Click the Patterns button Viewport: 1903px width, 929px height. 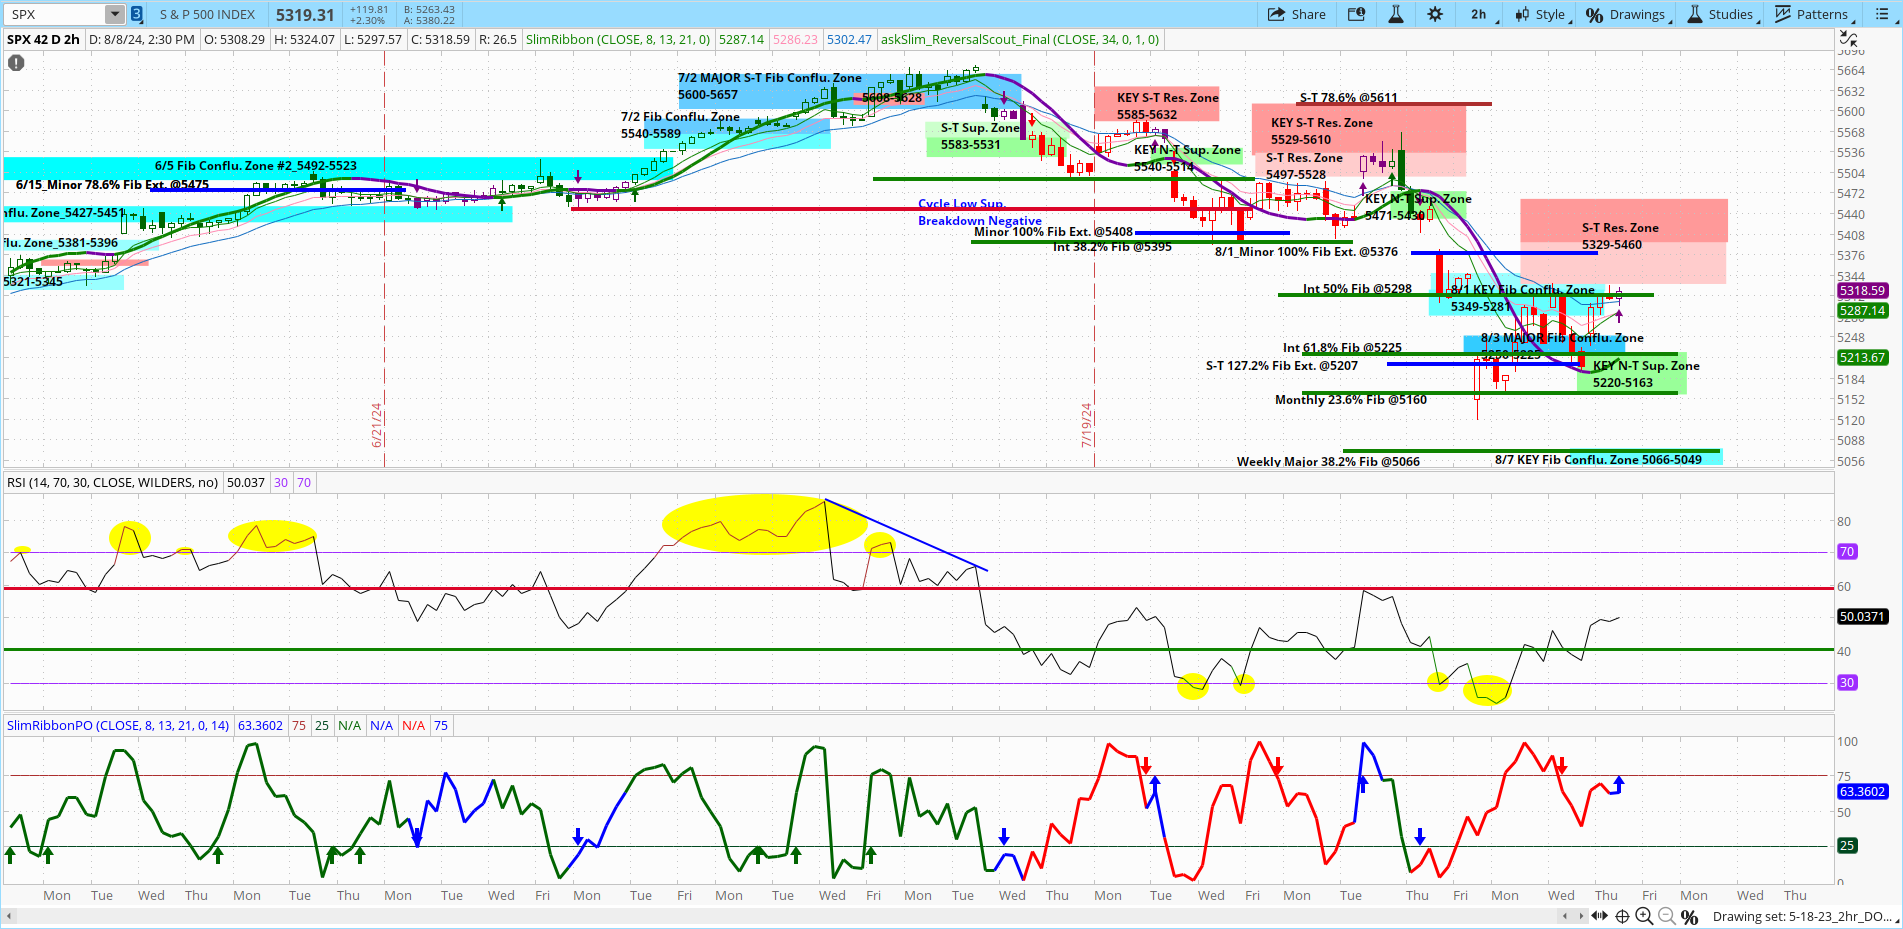[x=1812, y=14]
